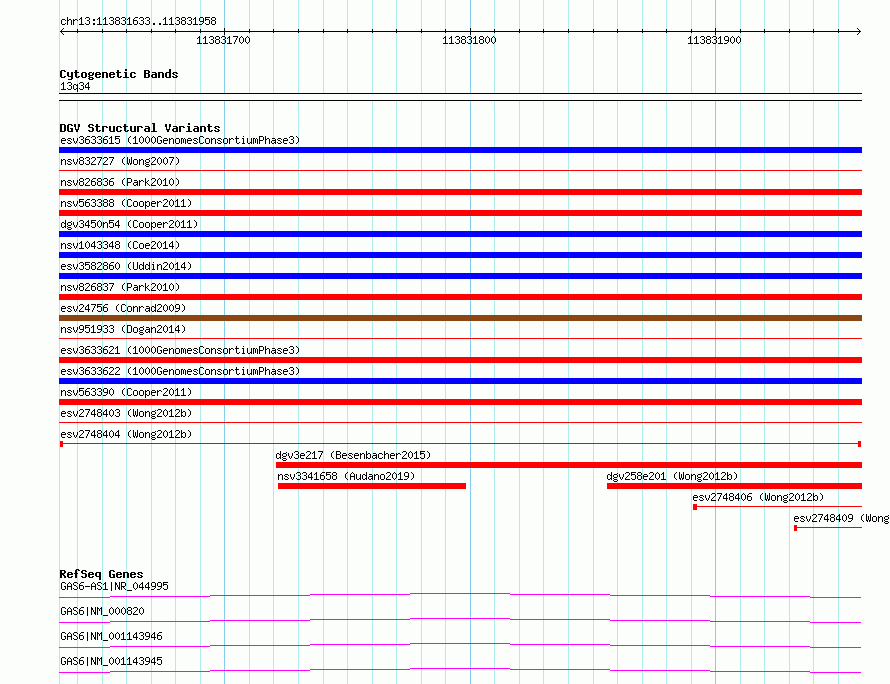The width and height of the screenshot is (890, 684).
Task: Click the 113831700 ruler position
Action: click(x=223, y=40)
